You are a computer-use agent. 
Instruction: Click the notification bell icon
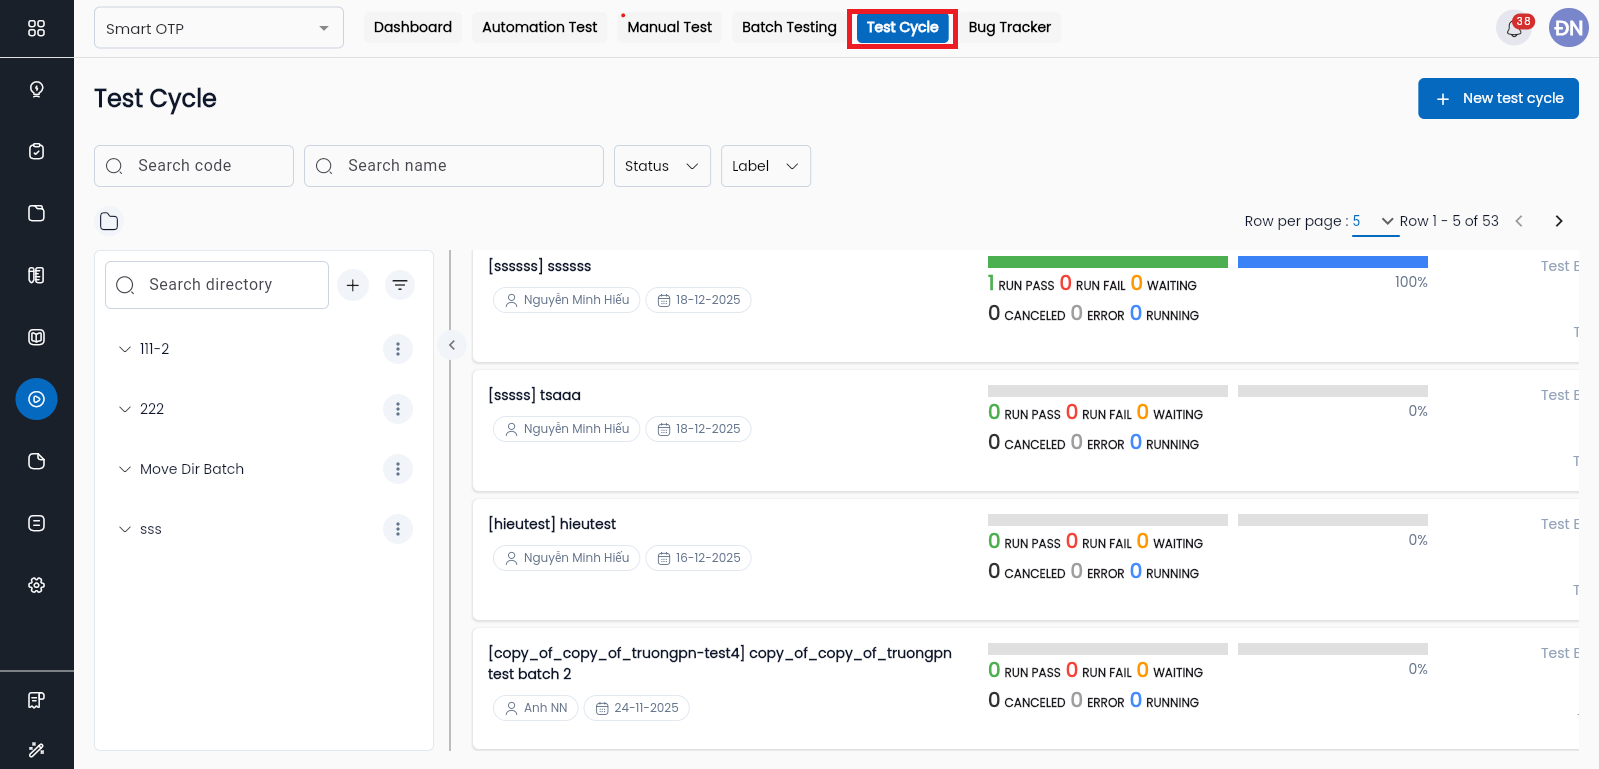[1514, 28]
